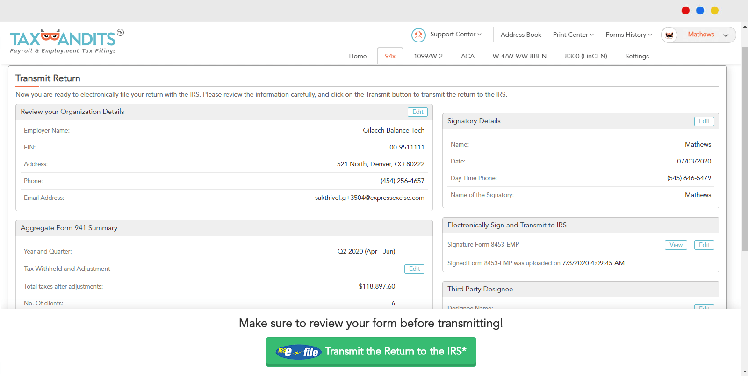Edit Tax Withheld and Adjustment

click(x=414, y=269)
